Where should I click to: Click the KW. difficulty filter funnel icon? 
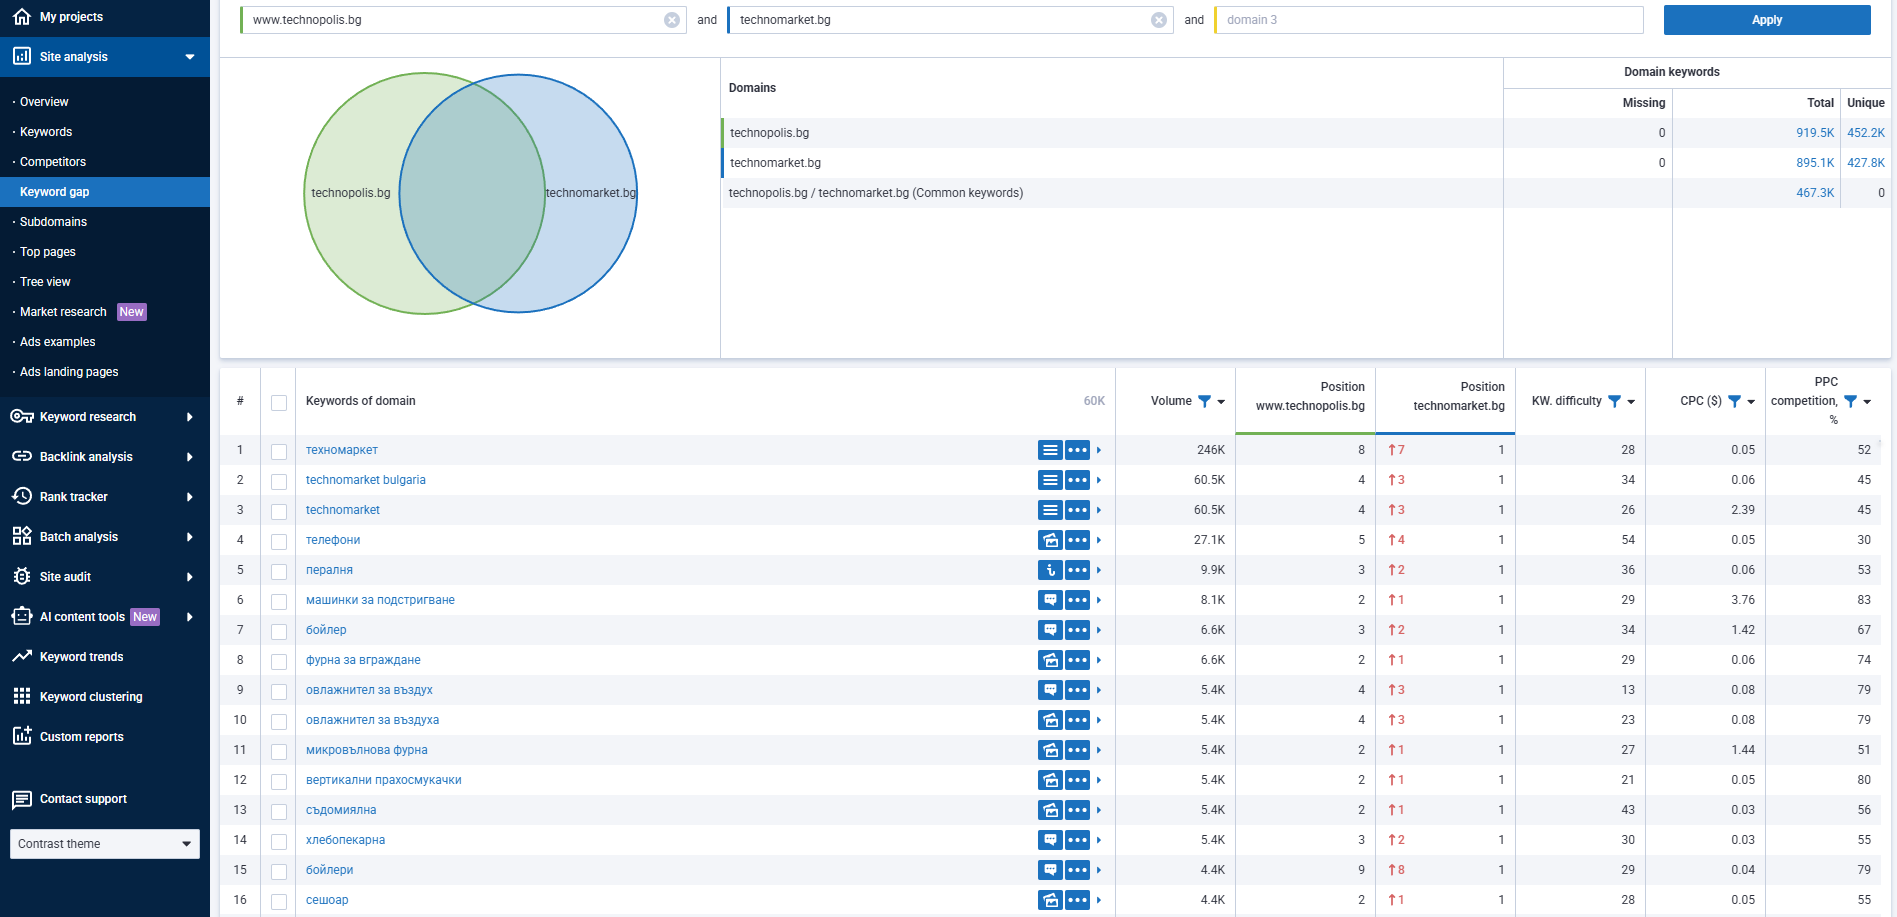(1614, 401)
